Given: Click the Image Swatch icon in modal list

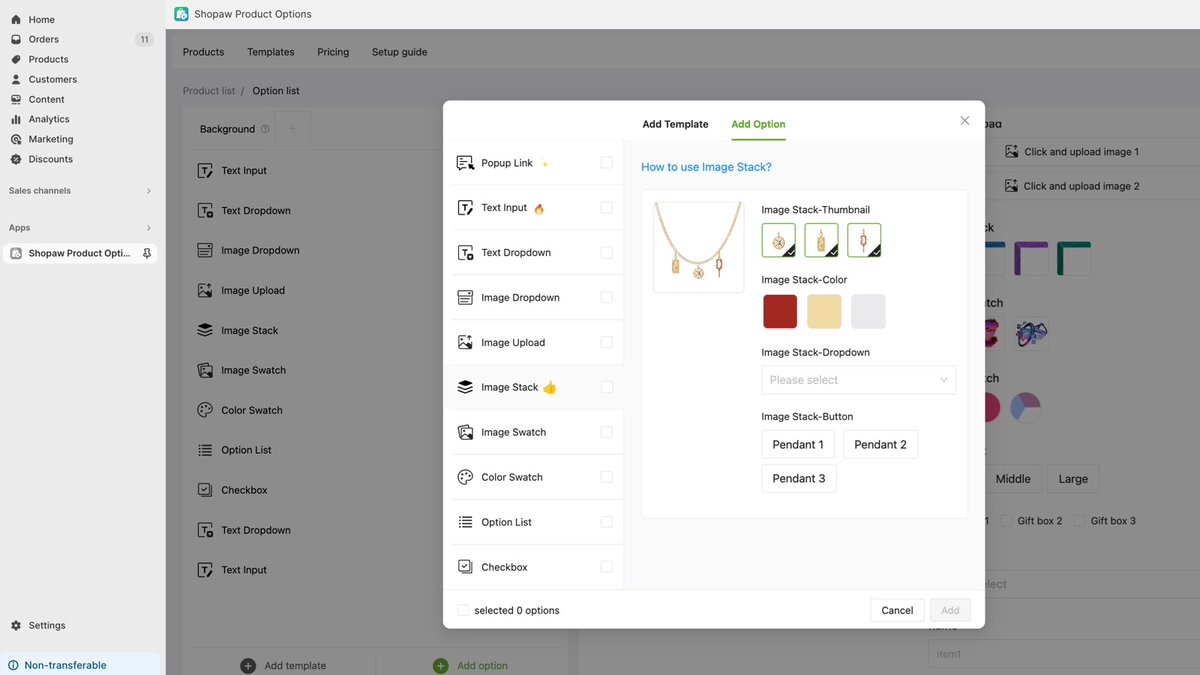Looking at the screenshot, I should pyautogui.click(x=465, y=432).
